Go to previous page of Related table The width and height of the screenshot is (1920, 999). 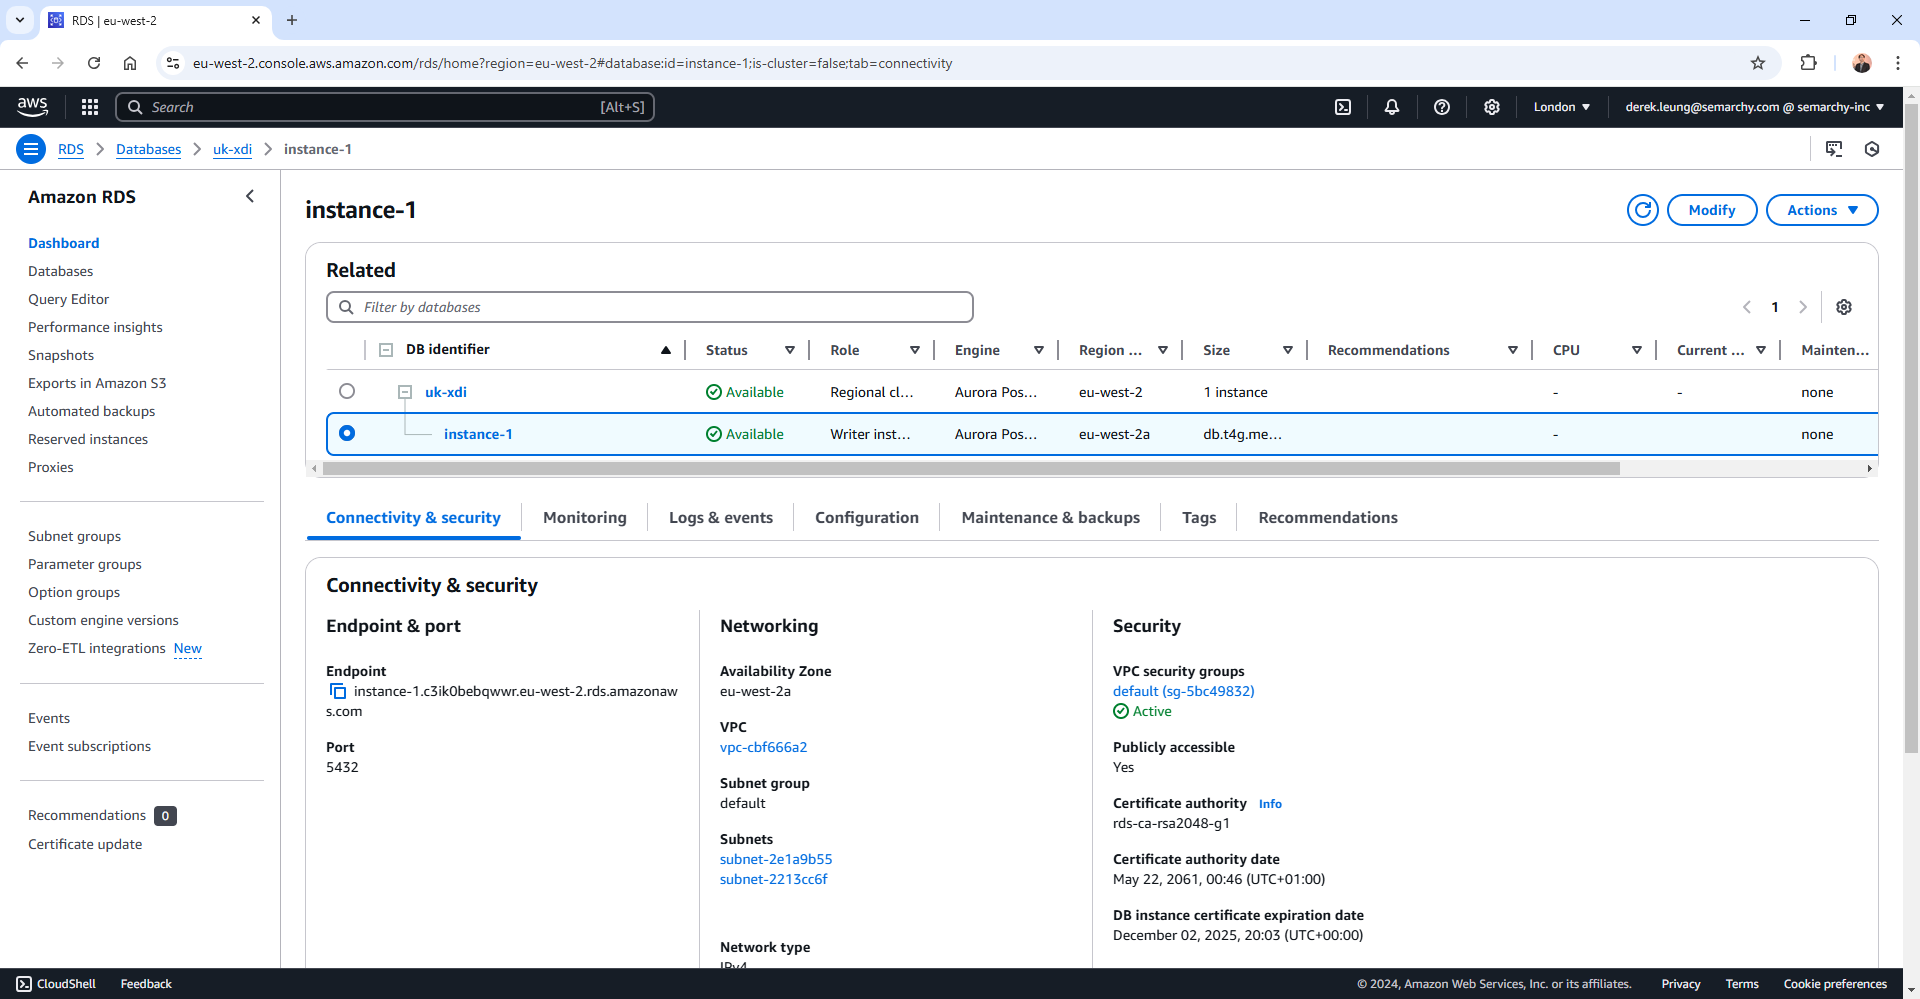coord(1747,307)
